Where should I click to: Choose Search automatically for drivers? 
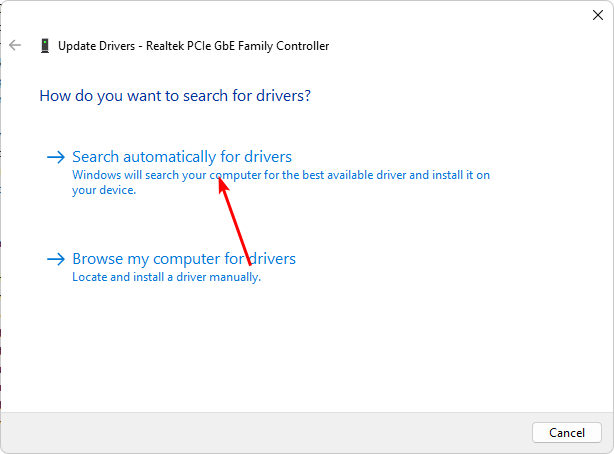(182, 157)
